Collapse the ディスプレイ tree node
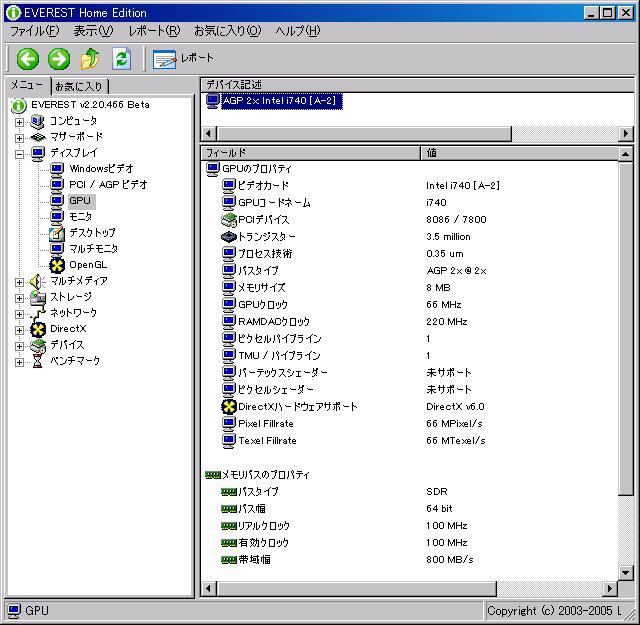The height and width of the screenshot is (625, 640). pos(19,154)
